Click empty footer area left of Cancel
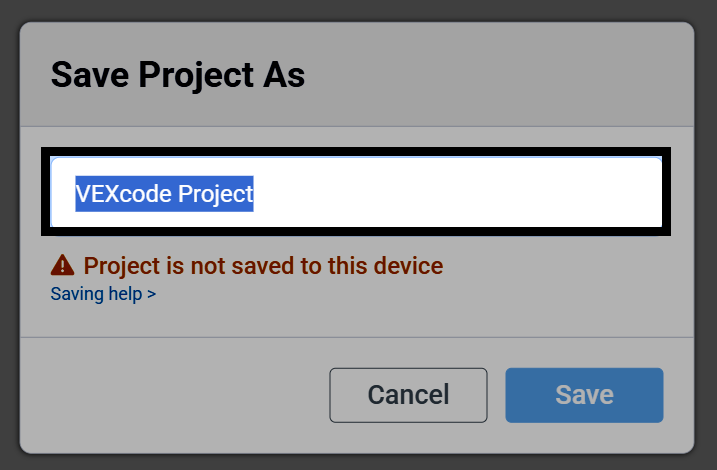The image size is (717, 470). (174, 395)
